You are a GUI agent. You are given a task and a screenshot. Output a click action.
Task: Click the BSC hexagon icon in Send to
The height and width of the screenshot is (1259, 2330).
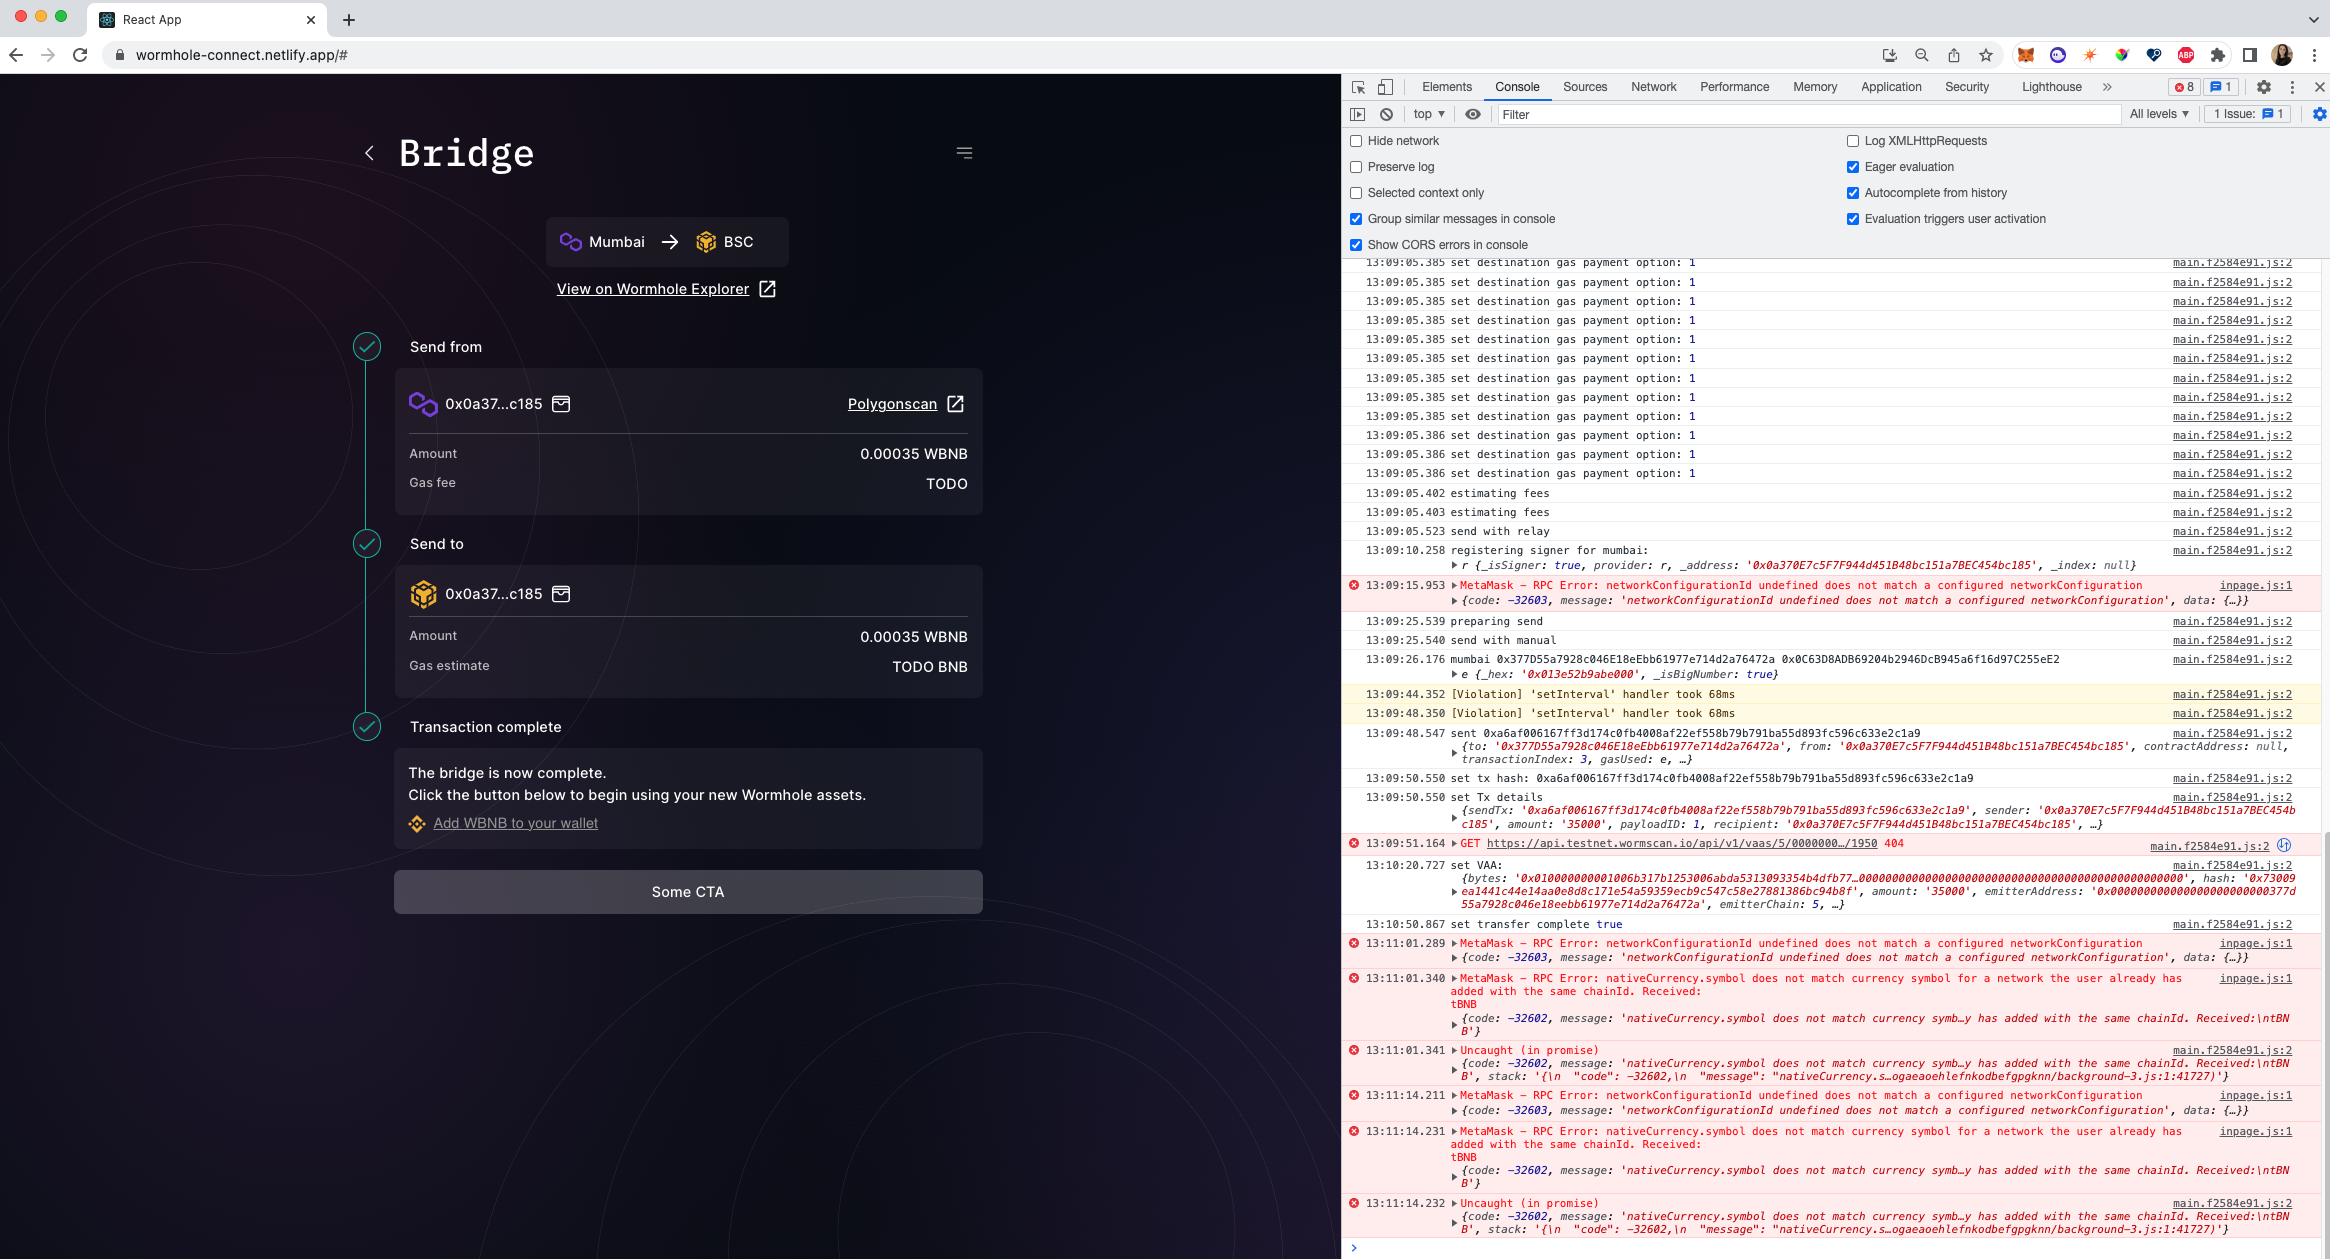tap(424, 594)
